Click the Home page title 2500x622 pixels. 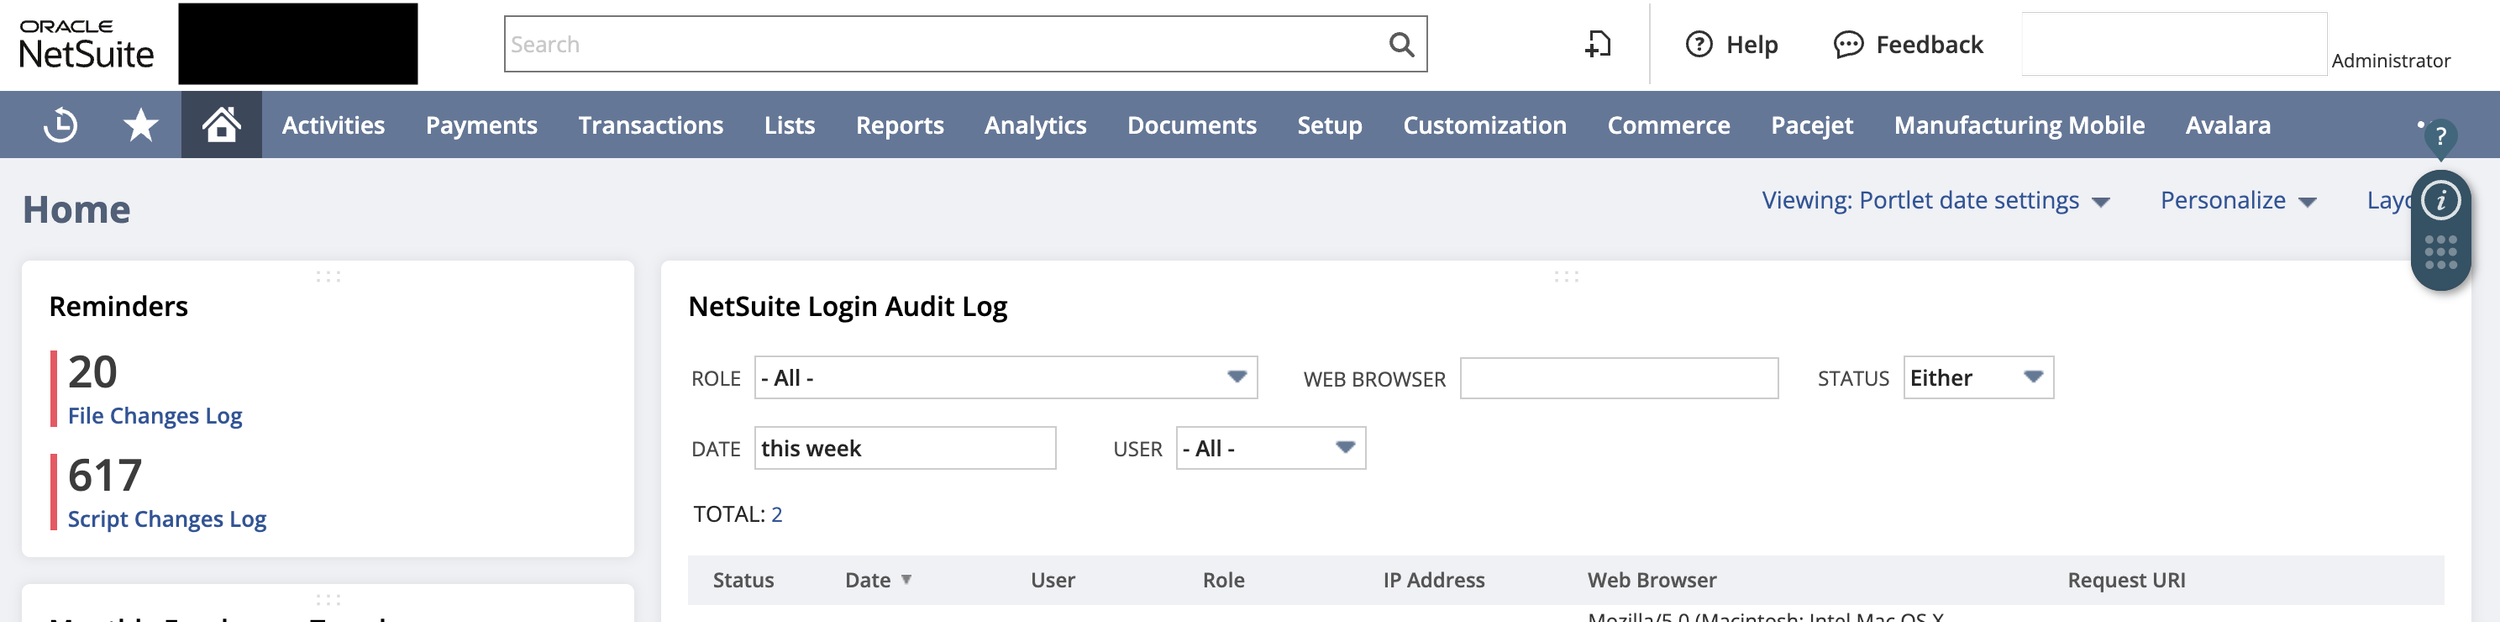[77, 210]
